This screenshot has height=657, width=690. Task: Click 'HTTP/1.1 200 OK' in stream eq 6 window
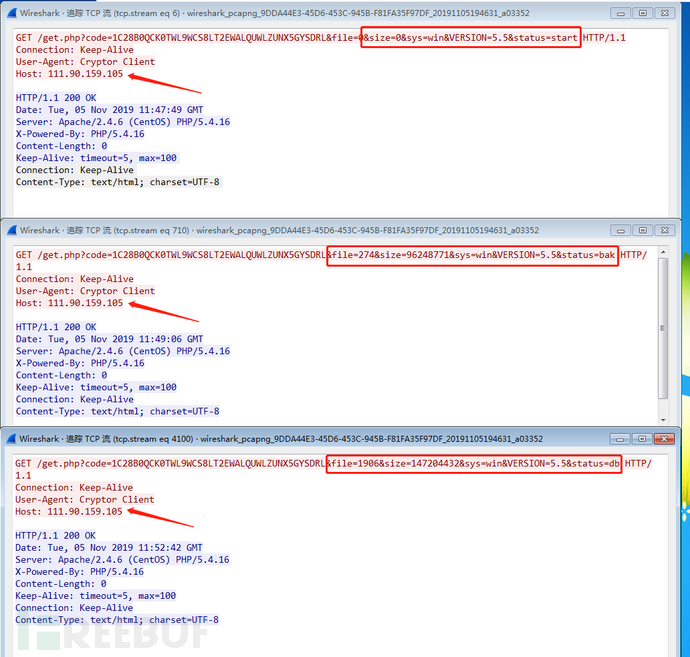tap(56, 98)
